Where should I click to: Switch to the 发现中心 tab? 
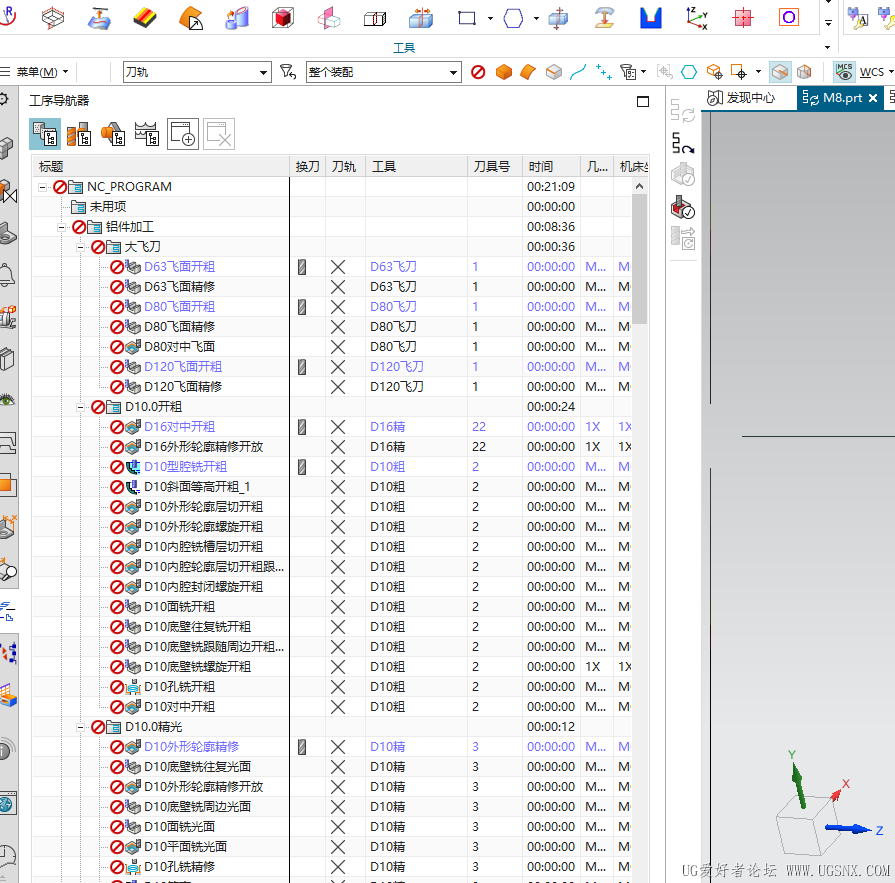tap(741, 98)
